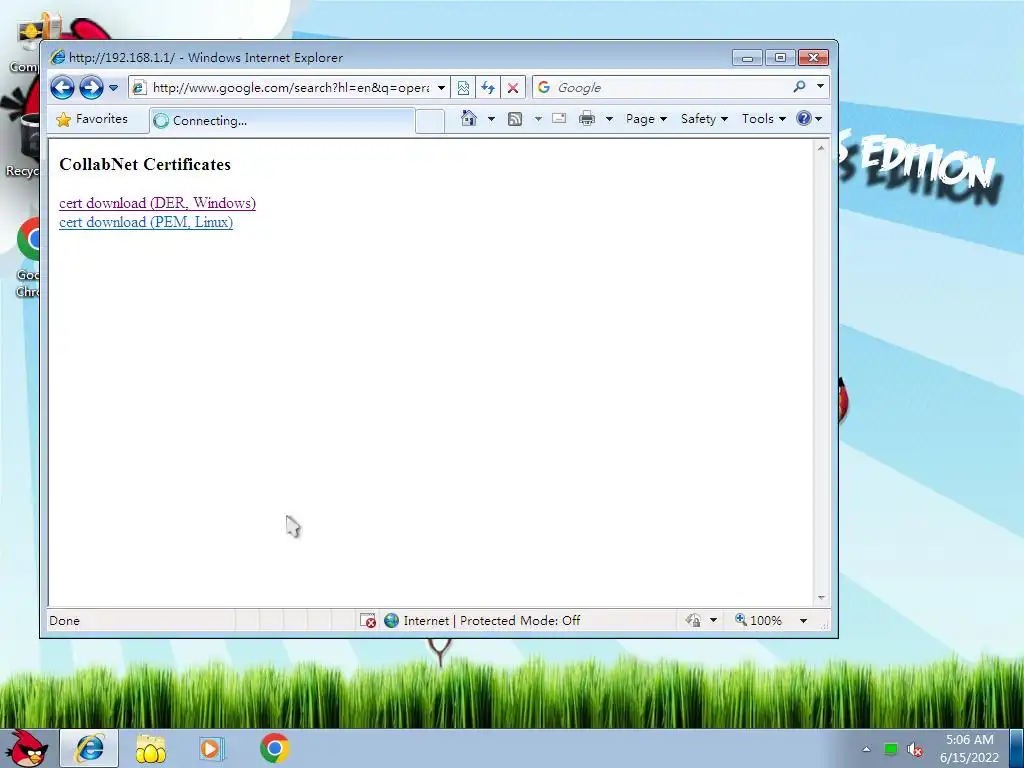
Task: Expand the feeds dropdown arrow
Action: 538,119
